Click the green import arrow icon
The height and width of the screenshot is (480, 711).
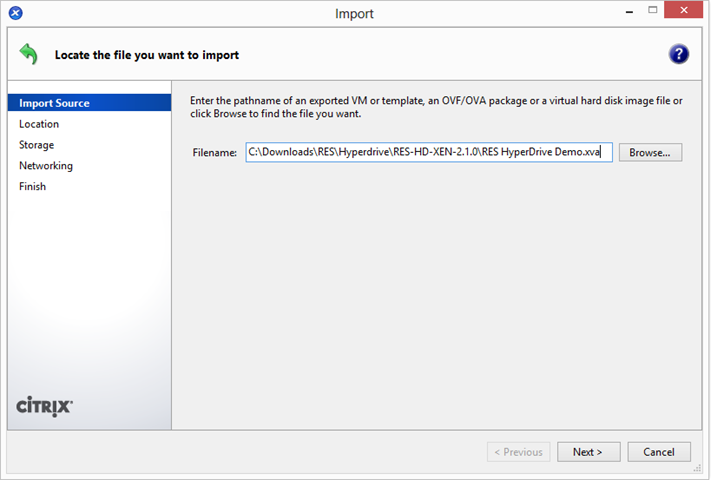click(29, 54)
